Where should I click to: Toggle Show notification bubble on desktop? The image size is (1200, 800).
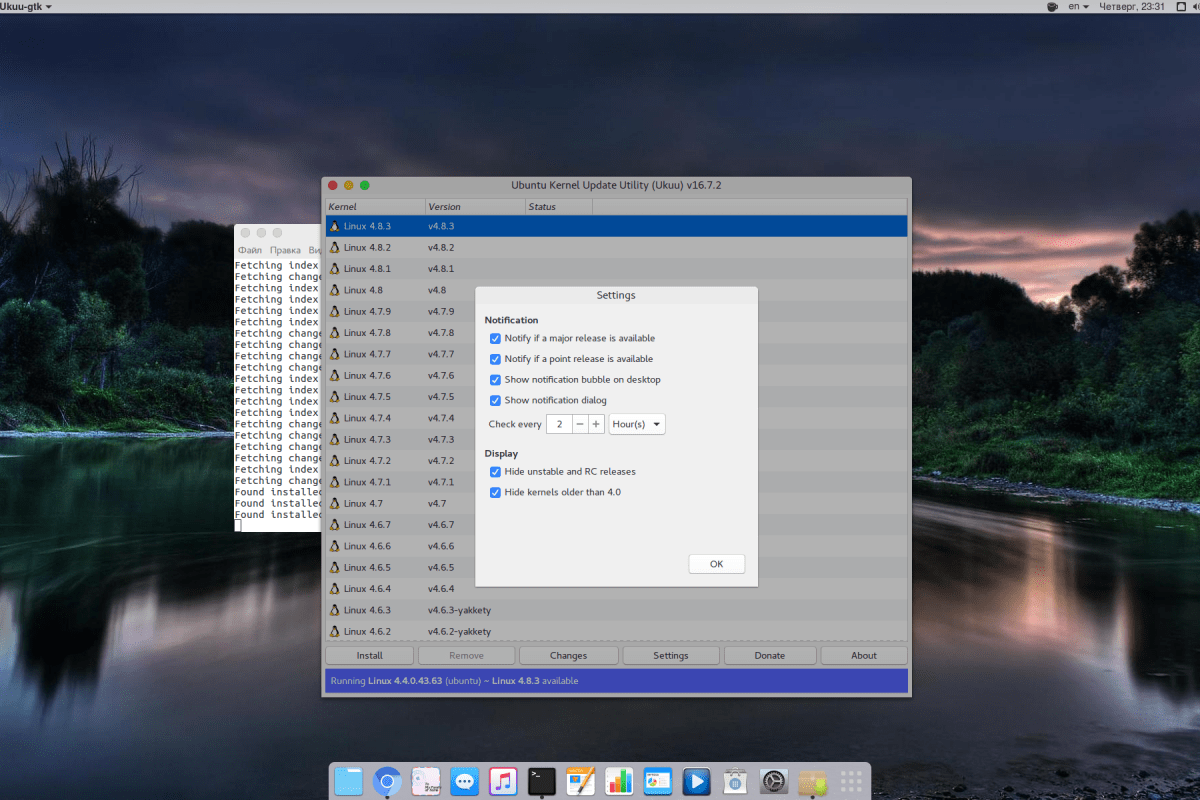[x=495, y=380]
